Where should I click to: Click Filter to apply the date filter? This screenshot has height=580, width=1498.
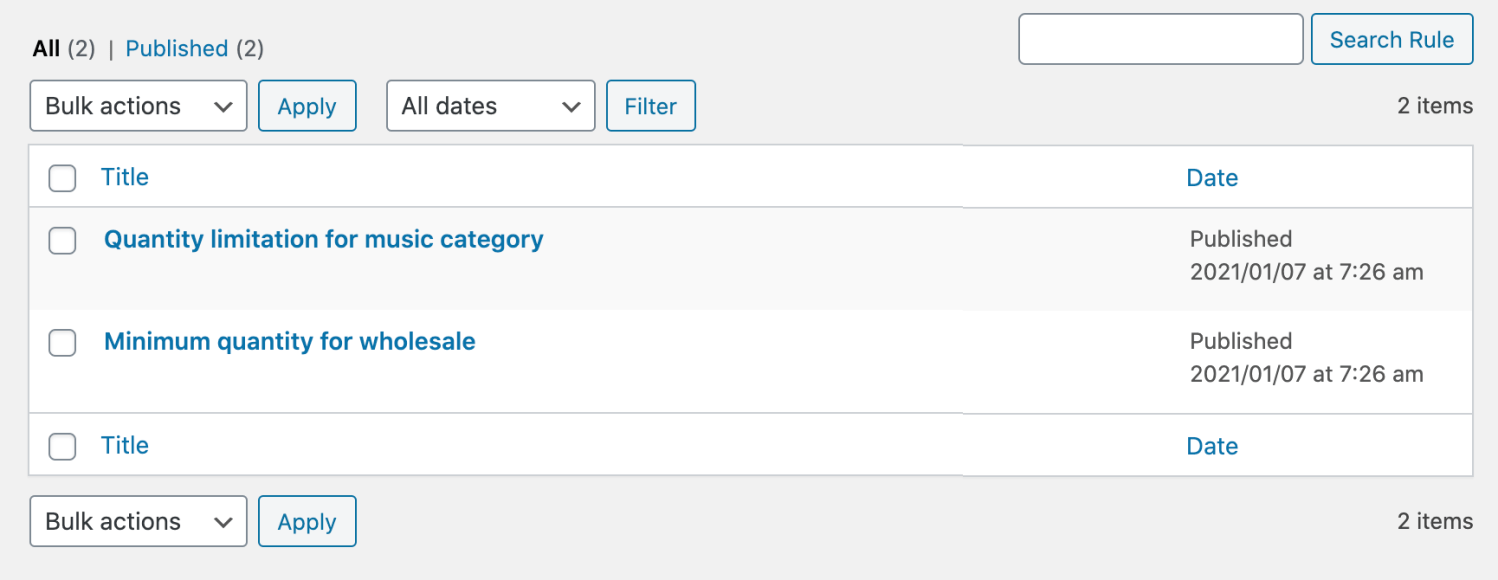coord(651,105)
